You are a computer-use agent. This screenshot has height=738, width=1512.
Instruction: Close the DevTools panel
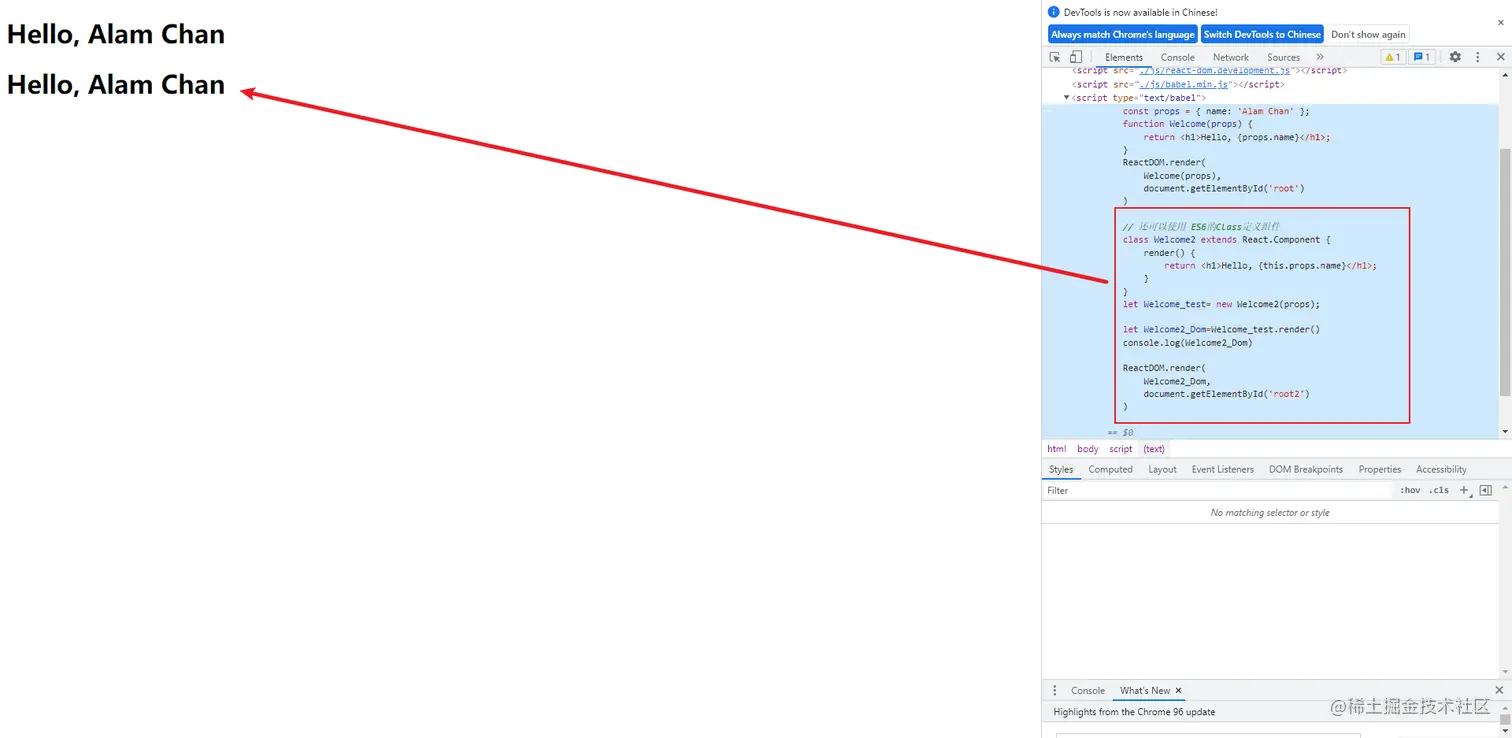(1500, 57)
